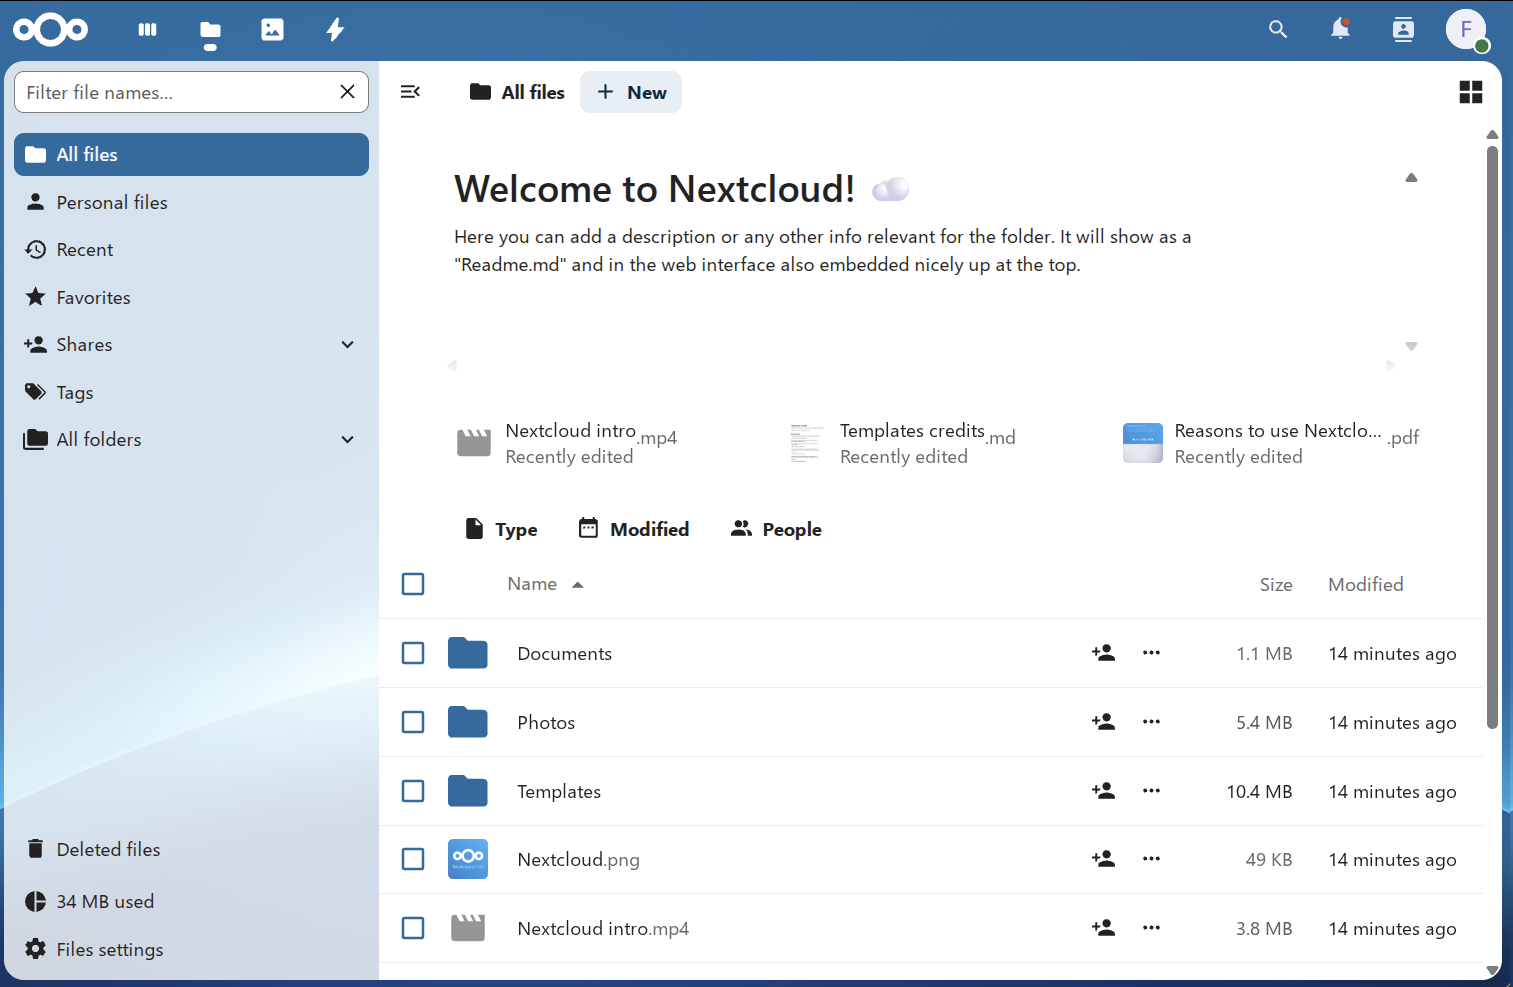Open the Photos app
This screenshot has height=987, width=1513.
tap(272, 30)
